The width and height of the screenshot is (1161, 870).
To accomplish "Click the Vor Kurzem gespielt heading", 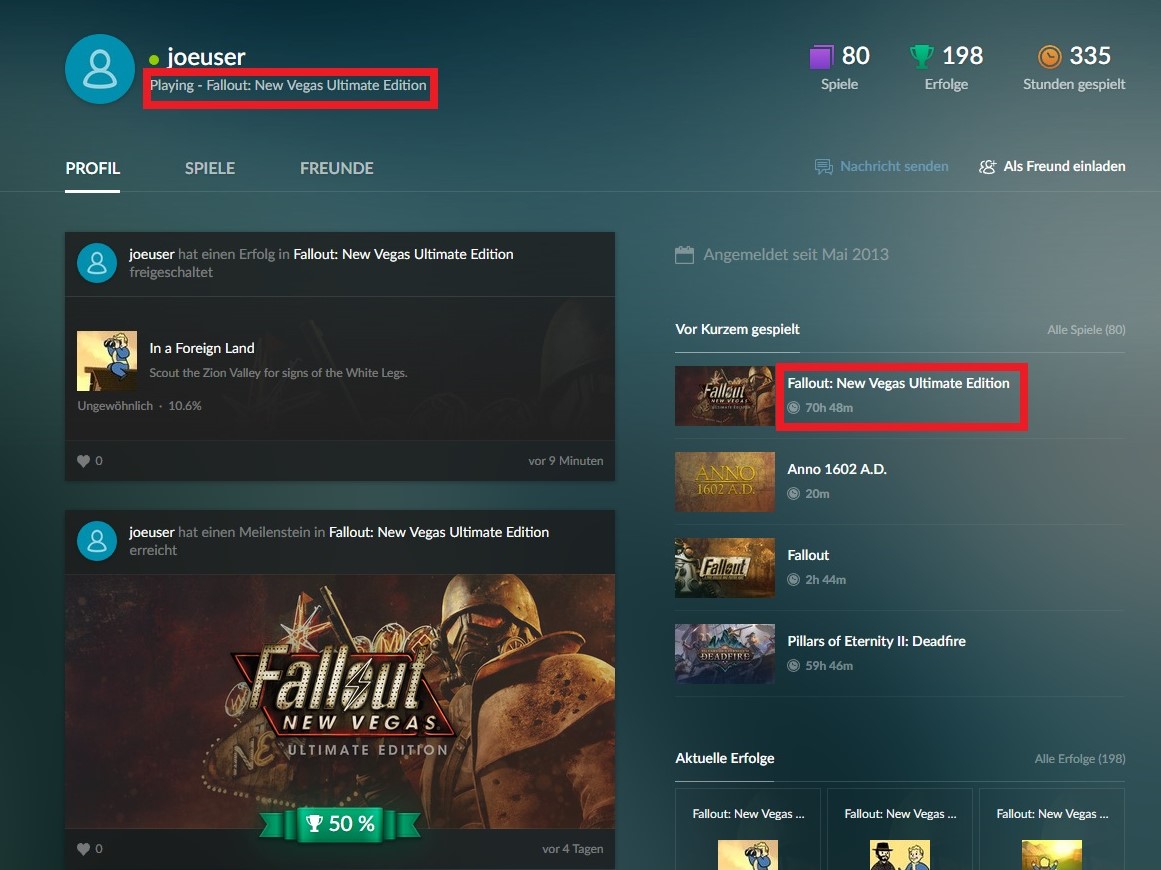I will [737, 329].
